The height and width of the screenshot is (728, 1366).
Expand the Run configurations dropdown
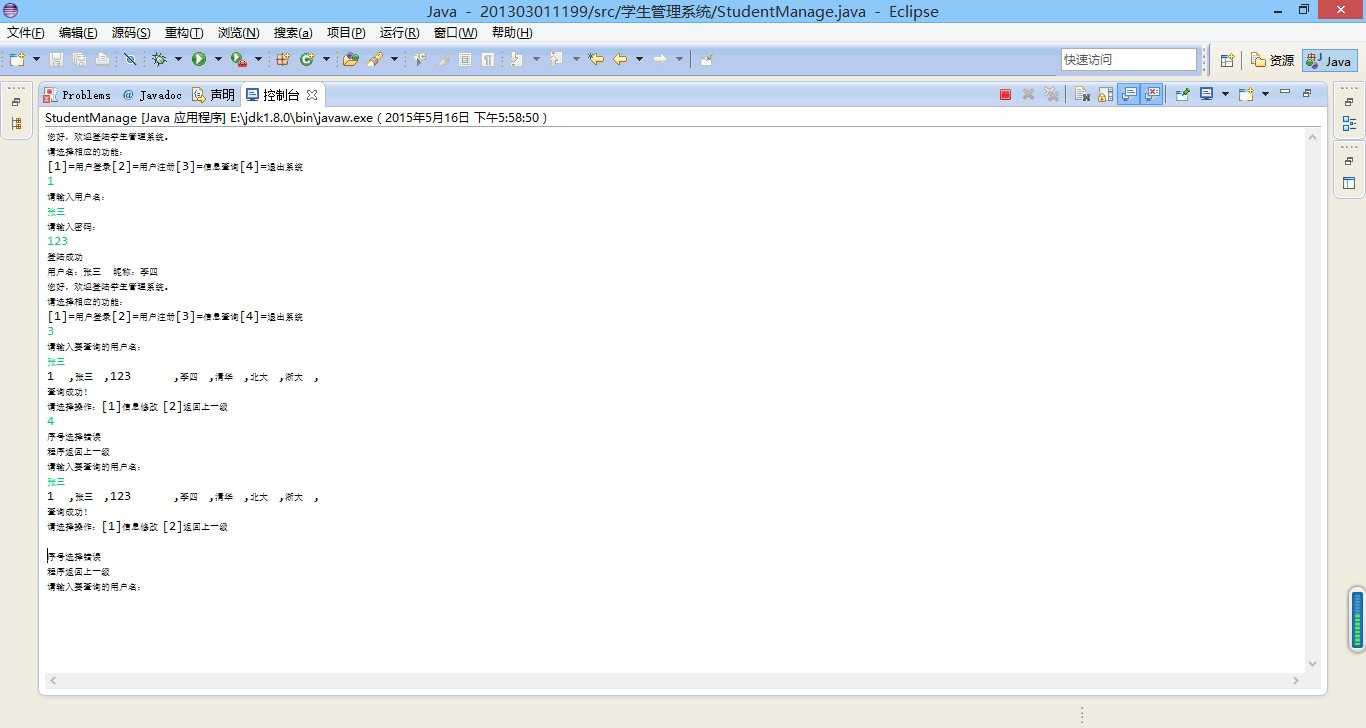tap(218, 60)
